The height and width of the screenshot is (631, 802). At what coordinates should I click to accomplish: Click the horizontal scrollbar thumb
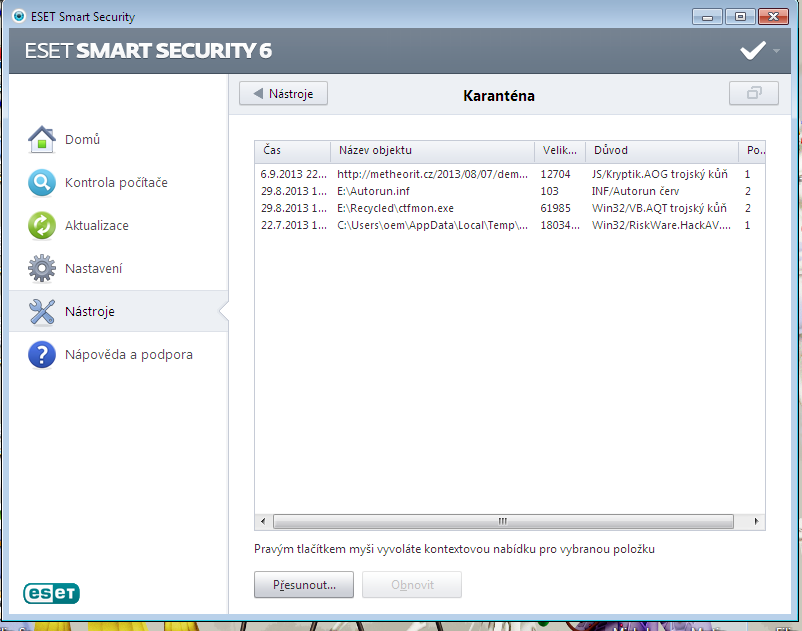tap(503, 521)
